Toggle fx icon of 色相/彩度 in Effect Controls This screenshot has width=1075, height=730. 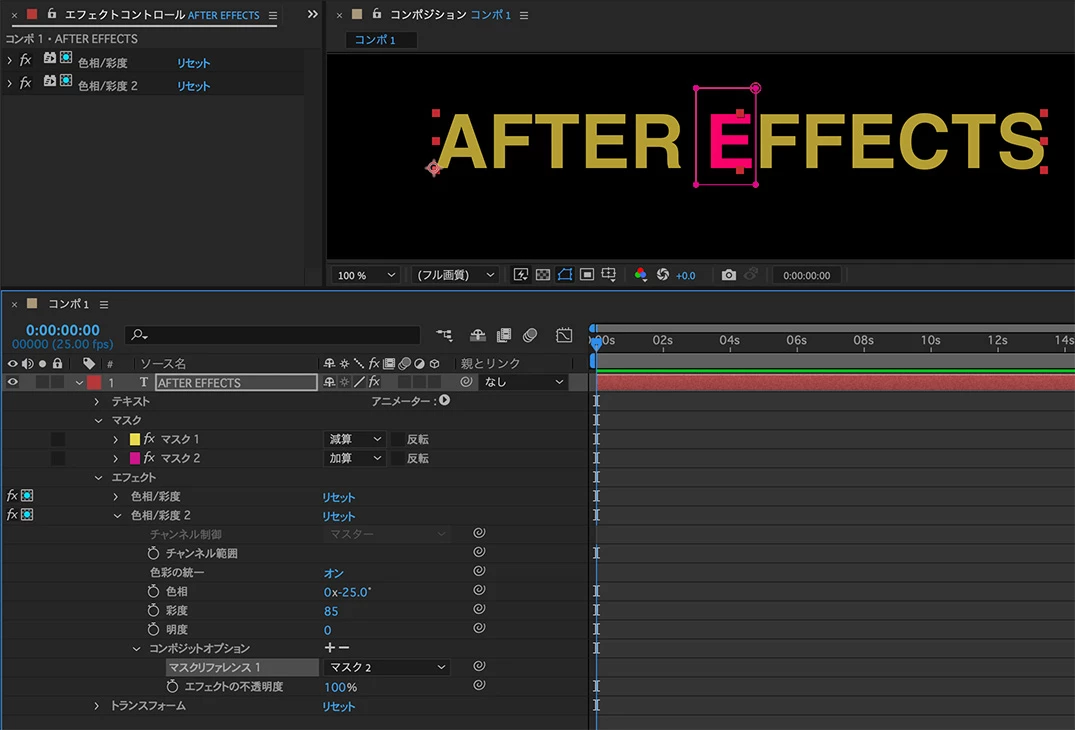pyautogui.click(x=25, y=60)
